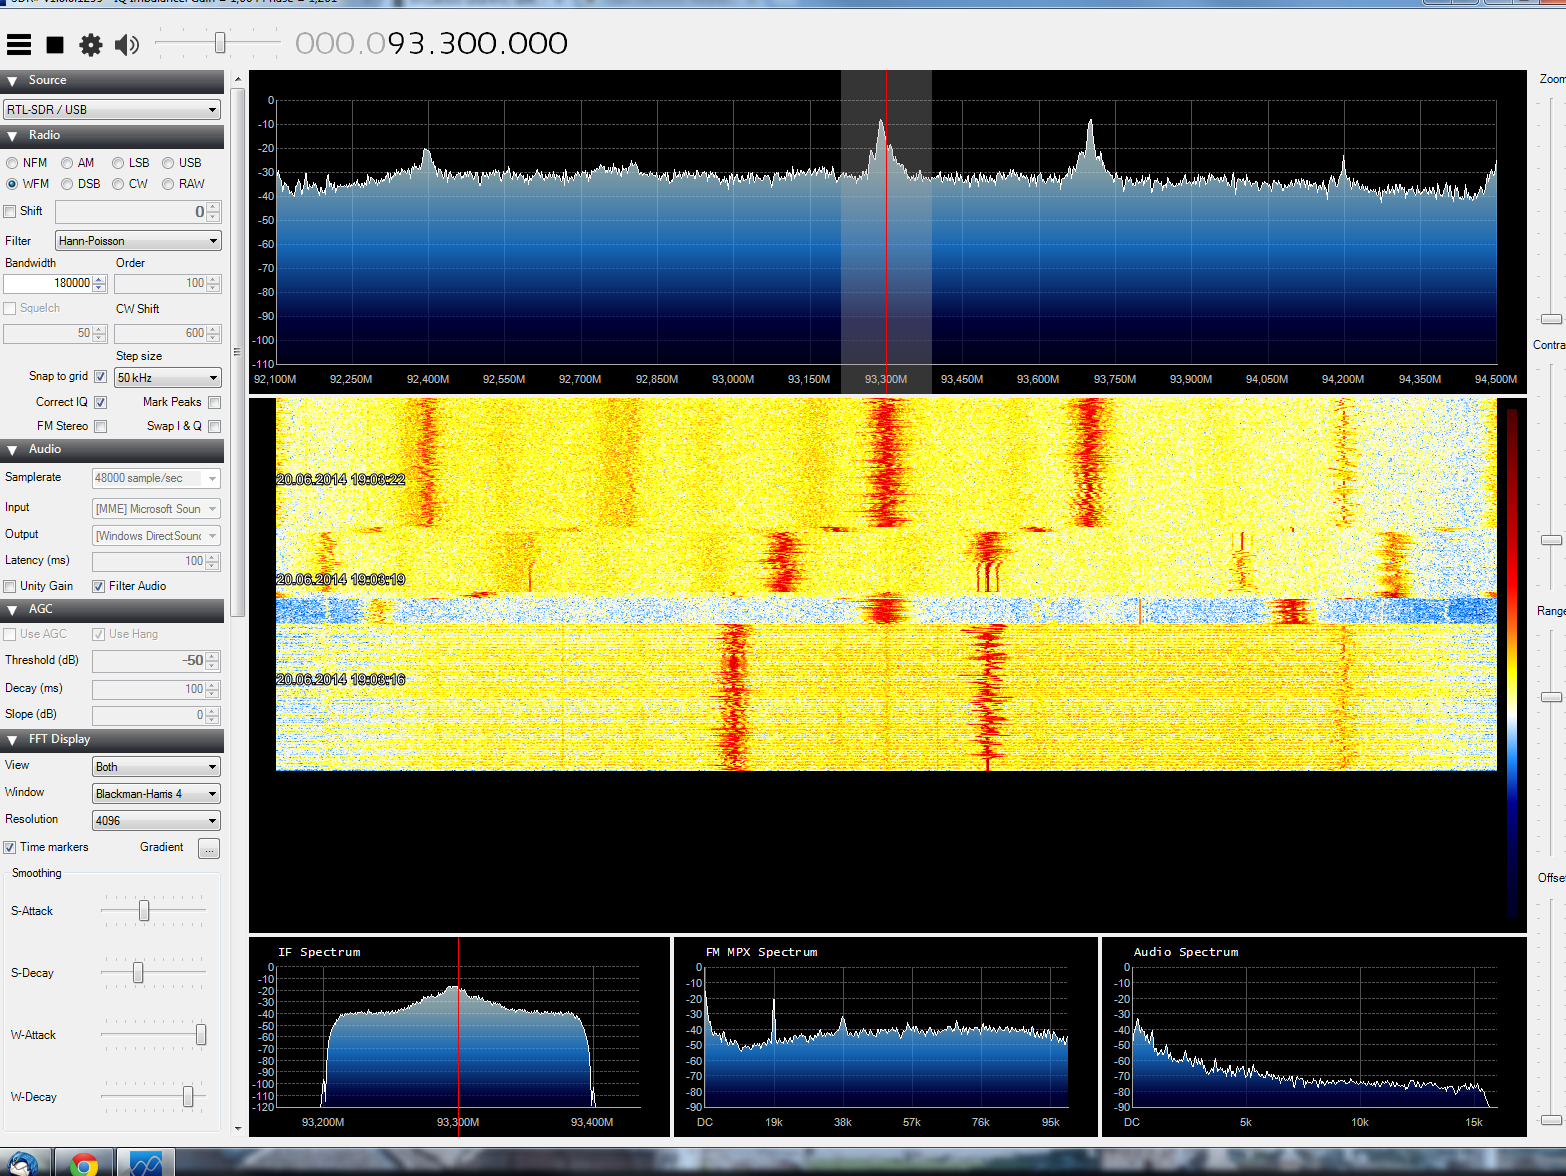Open the View dropdown set to Both
Screen dimensions: 1566x1176
[x=156, y=767]
